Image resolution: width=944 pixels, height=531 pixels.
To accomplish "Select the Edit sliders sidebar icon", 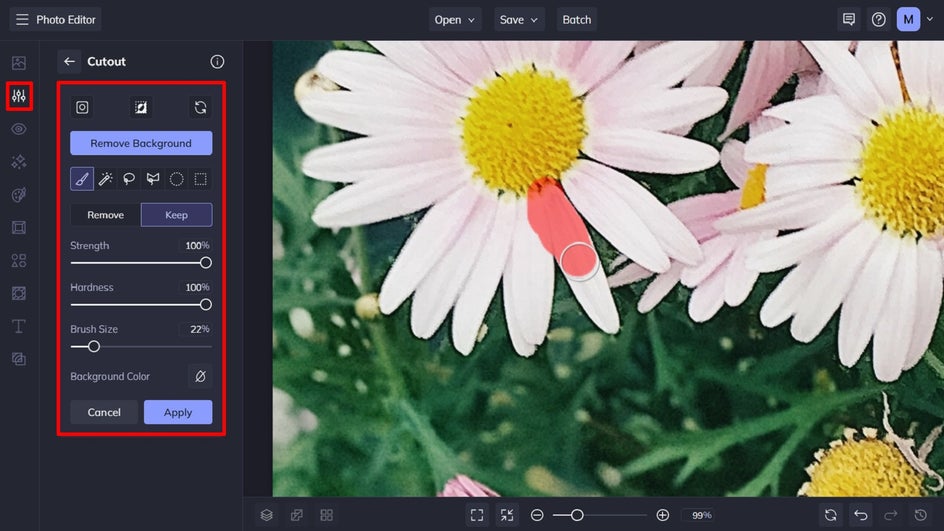I will [x=19, y=96].
